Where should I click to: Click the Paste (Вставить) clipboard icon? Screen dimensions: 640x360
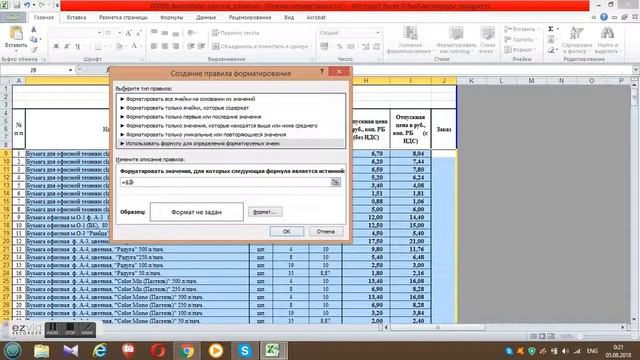(x=16, y=33)
